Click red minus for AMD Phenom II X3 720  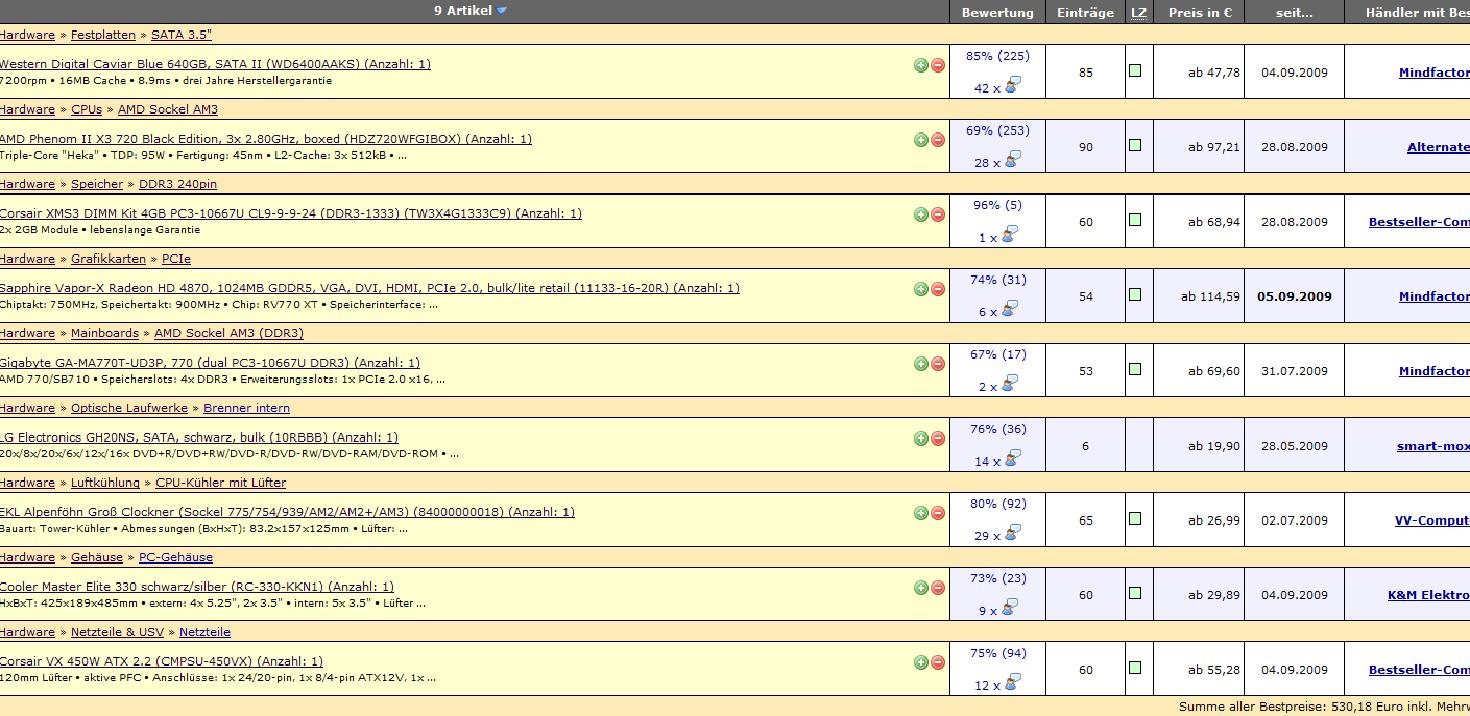(x=938, y=140)
